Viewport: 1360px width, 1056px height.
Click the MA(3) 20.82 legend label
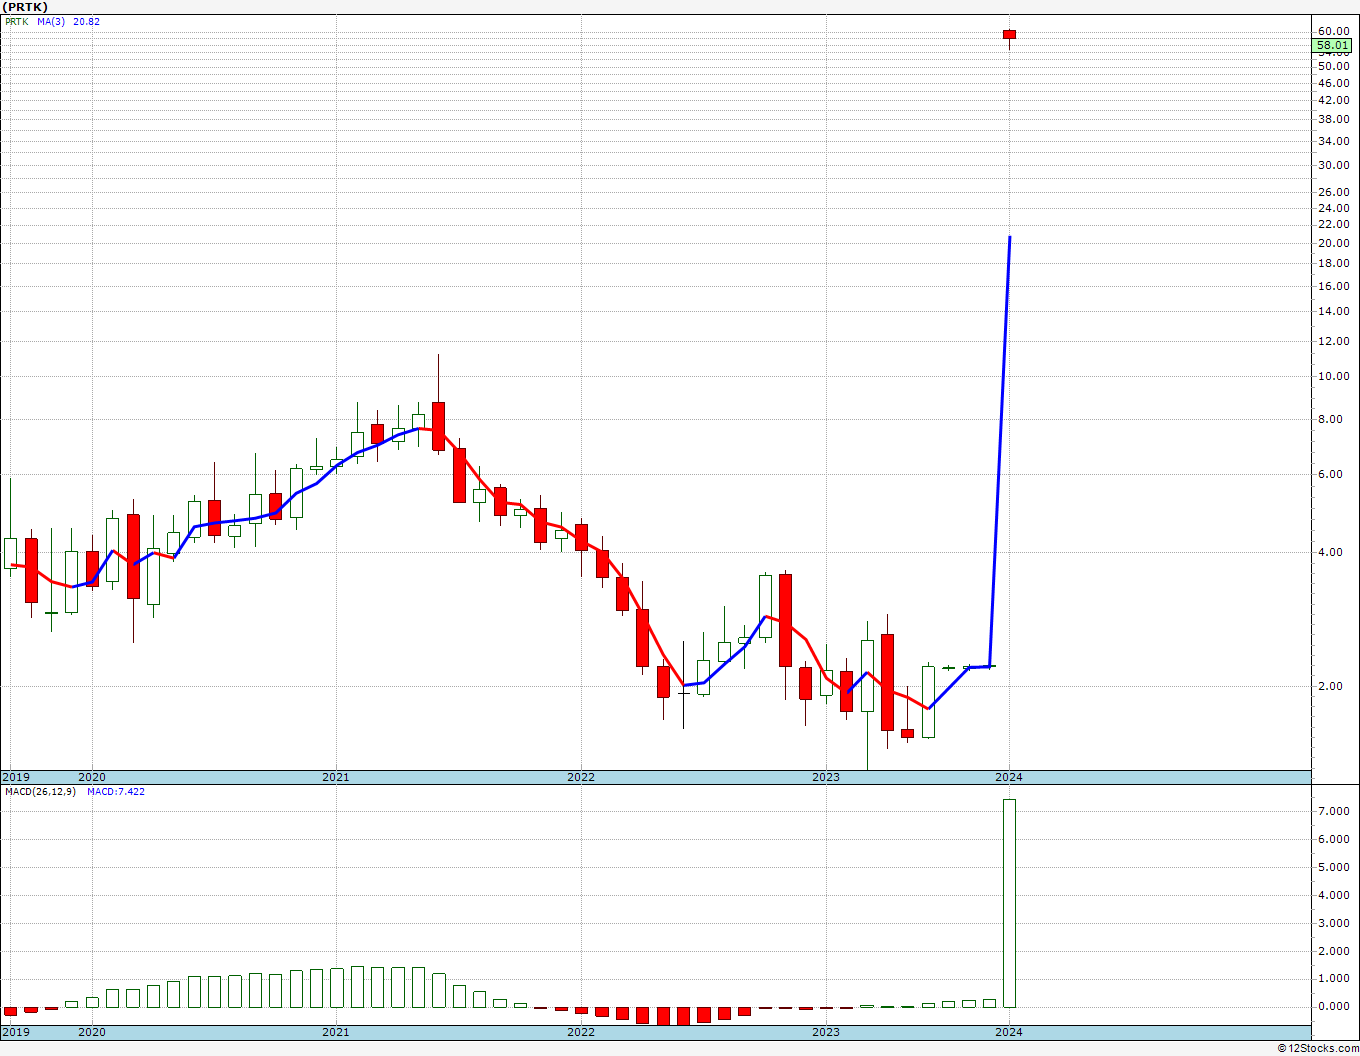68,21
